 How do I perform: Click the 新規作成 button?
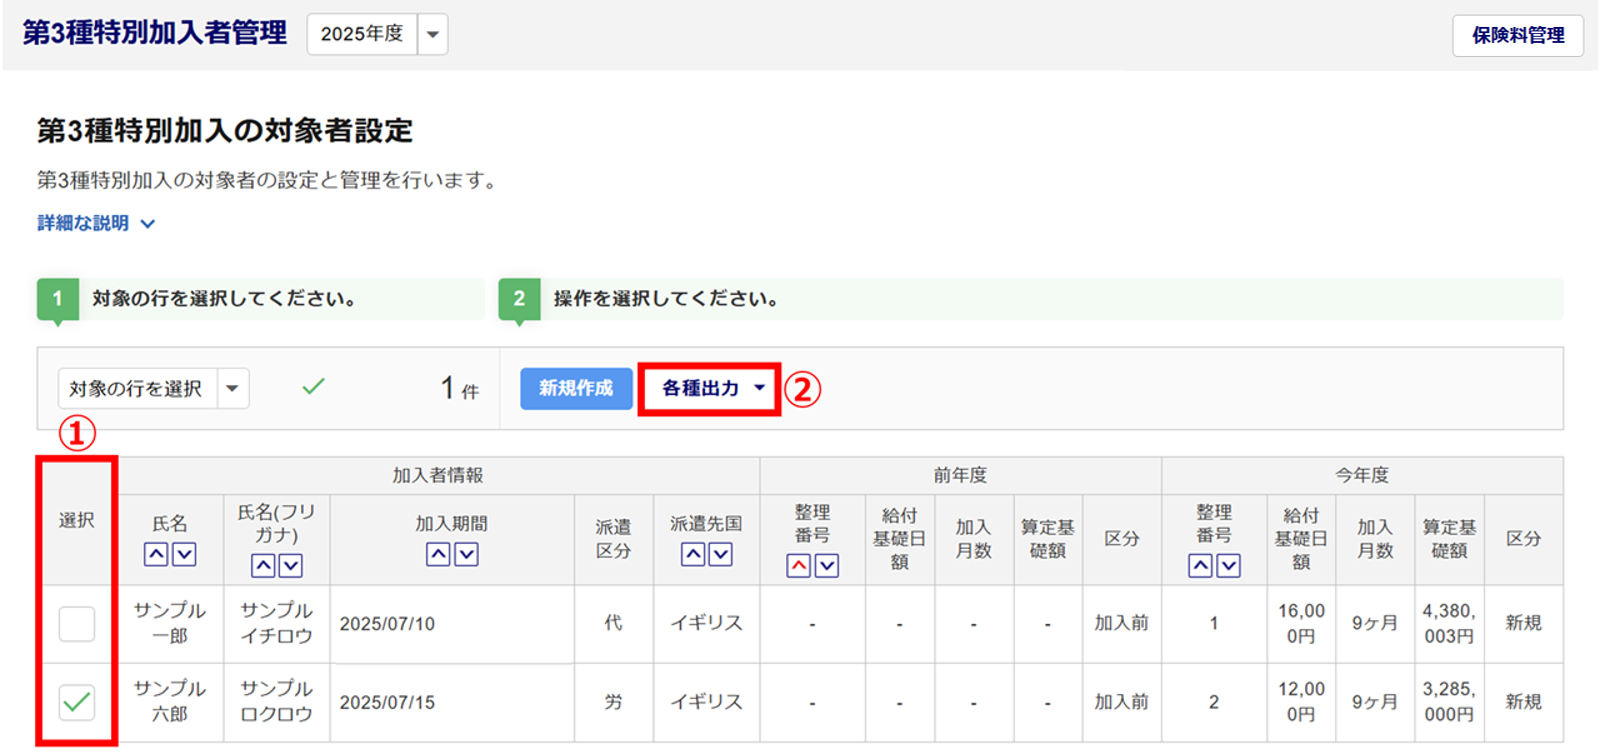coord(576,388)
